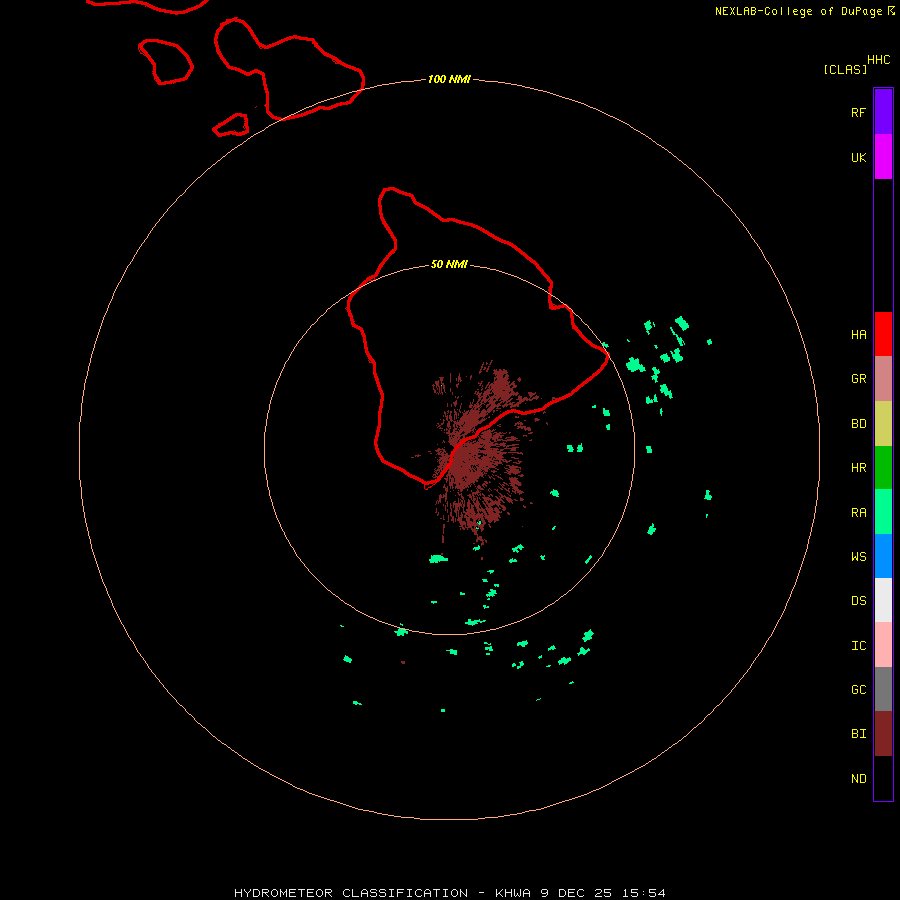900x900 pixels.
Task: Click the 100 NMI range ring label
Action: coord(449,79)
